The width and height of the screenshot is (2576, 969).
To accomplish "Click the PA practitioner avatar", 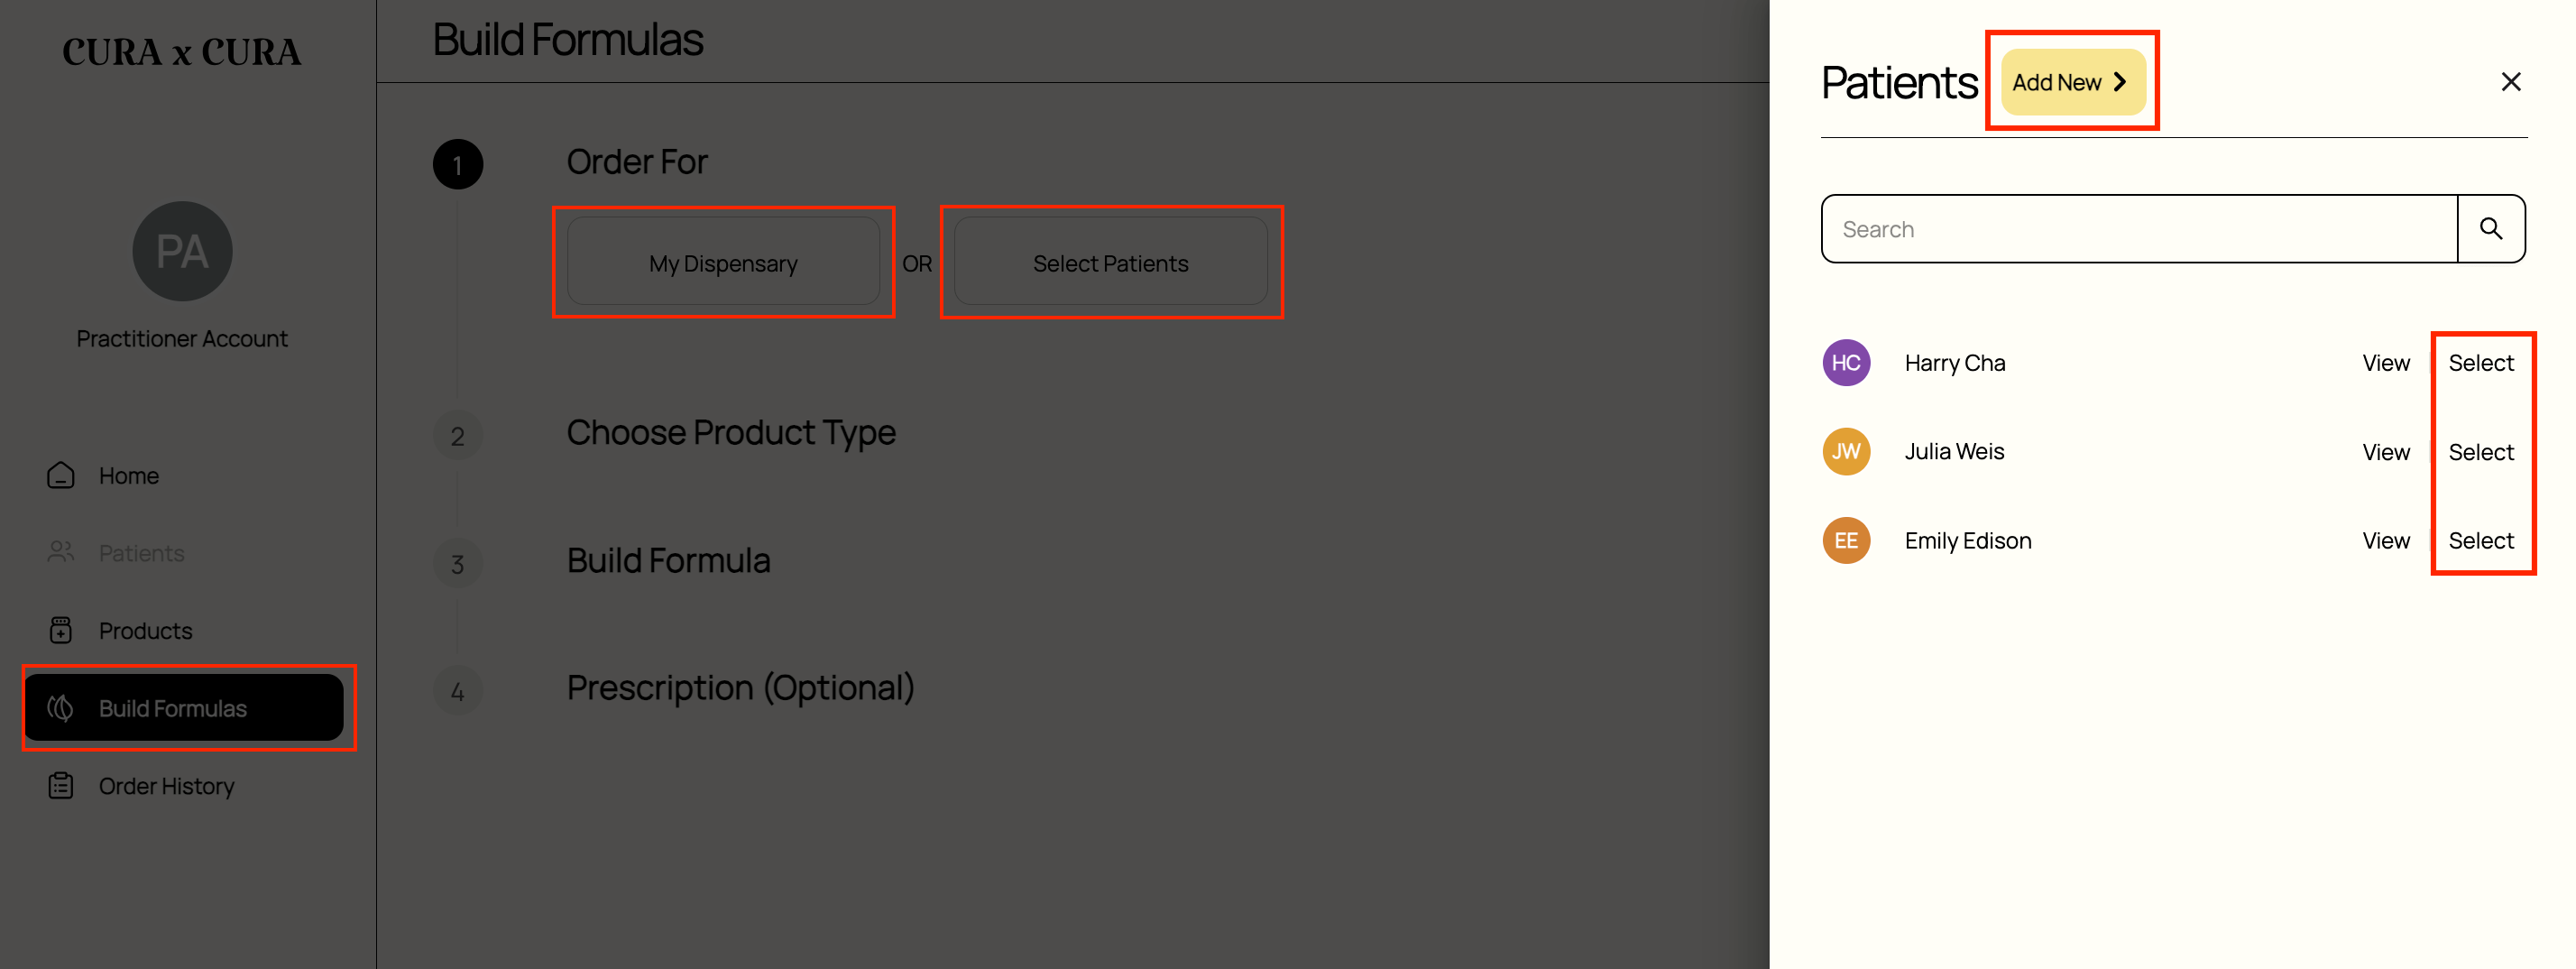I will coord(182,251).
